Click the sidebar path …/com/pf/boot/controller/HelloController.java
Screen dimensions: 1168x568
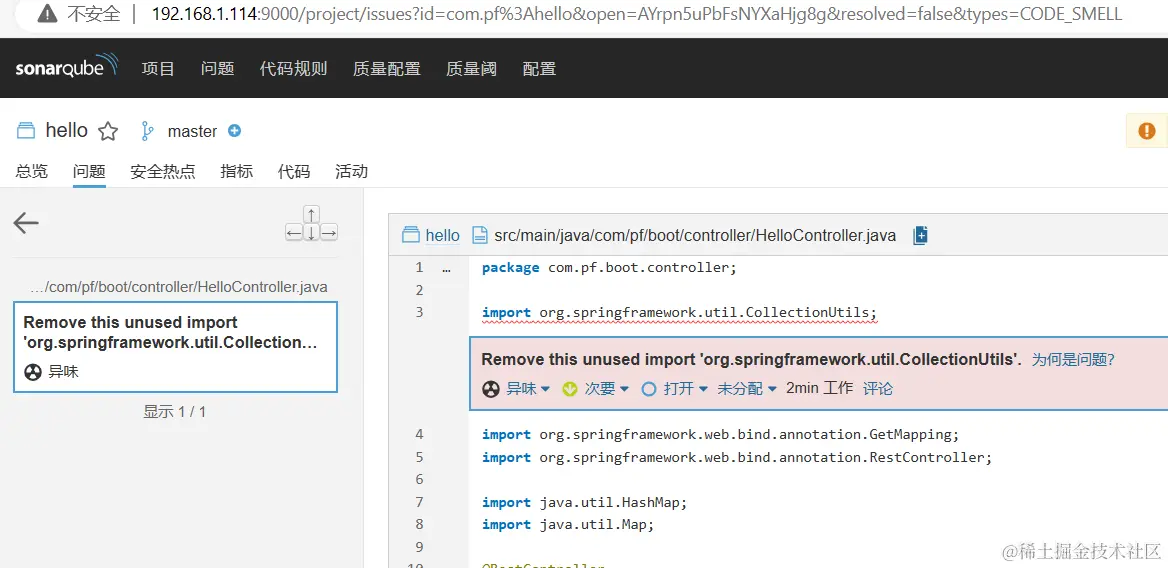(179, 287)
